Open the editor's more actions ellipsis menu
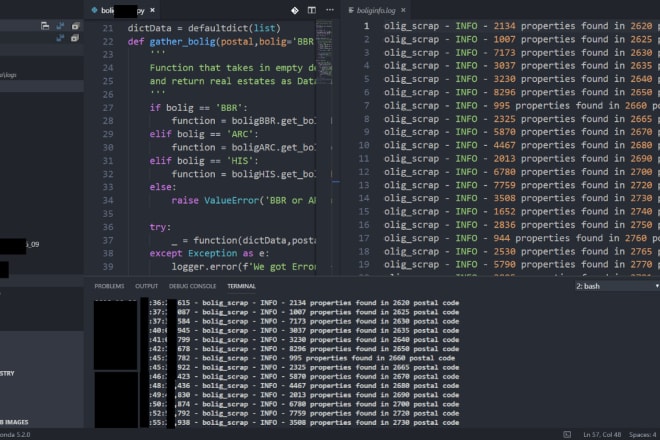The width and height of the screenshot is (660, 440). coord(330,10)
